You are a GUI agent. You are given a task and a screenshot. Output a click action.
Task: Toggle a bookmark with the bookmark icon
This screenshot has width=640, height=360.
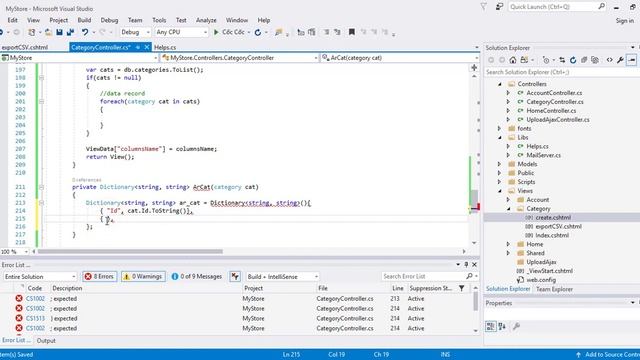point(351,32)
